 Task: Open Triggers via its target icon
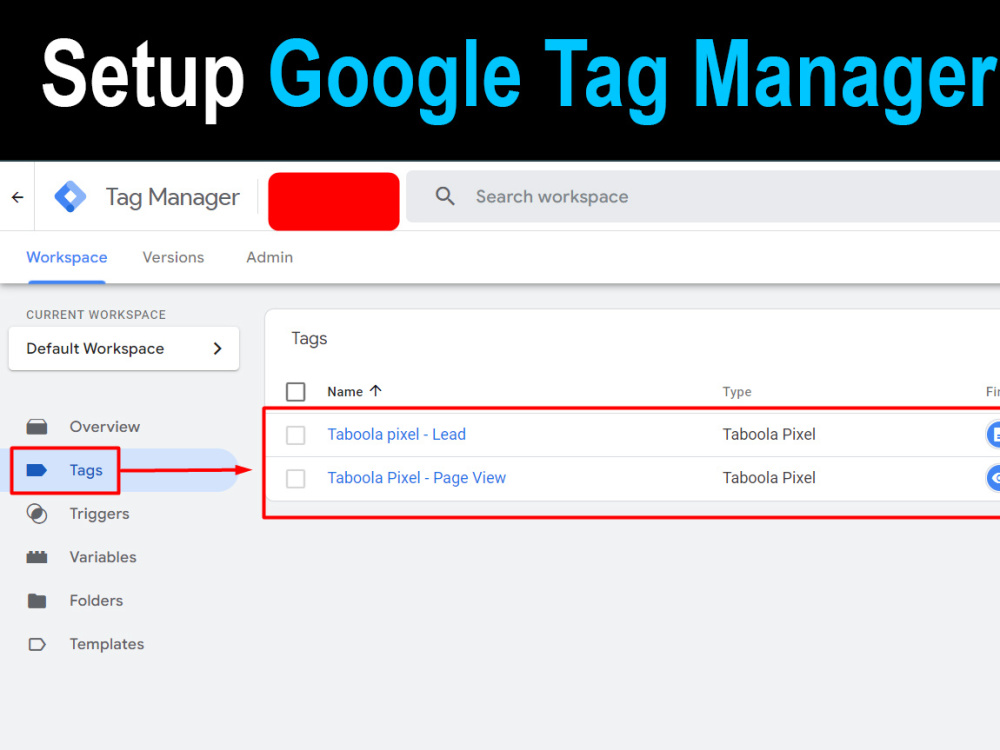point(37,513)
